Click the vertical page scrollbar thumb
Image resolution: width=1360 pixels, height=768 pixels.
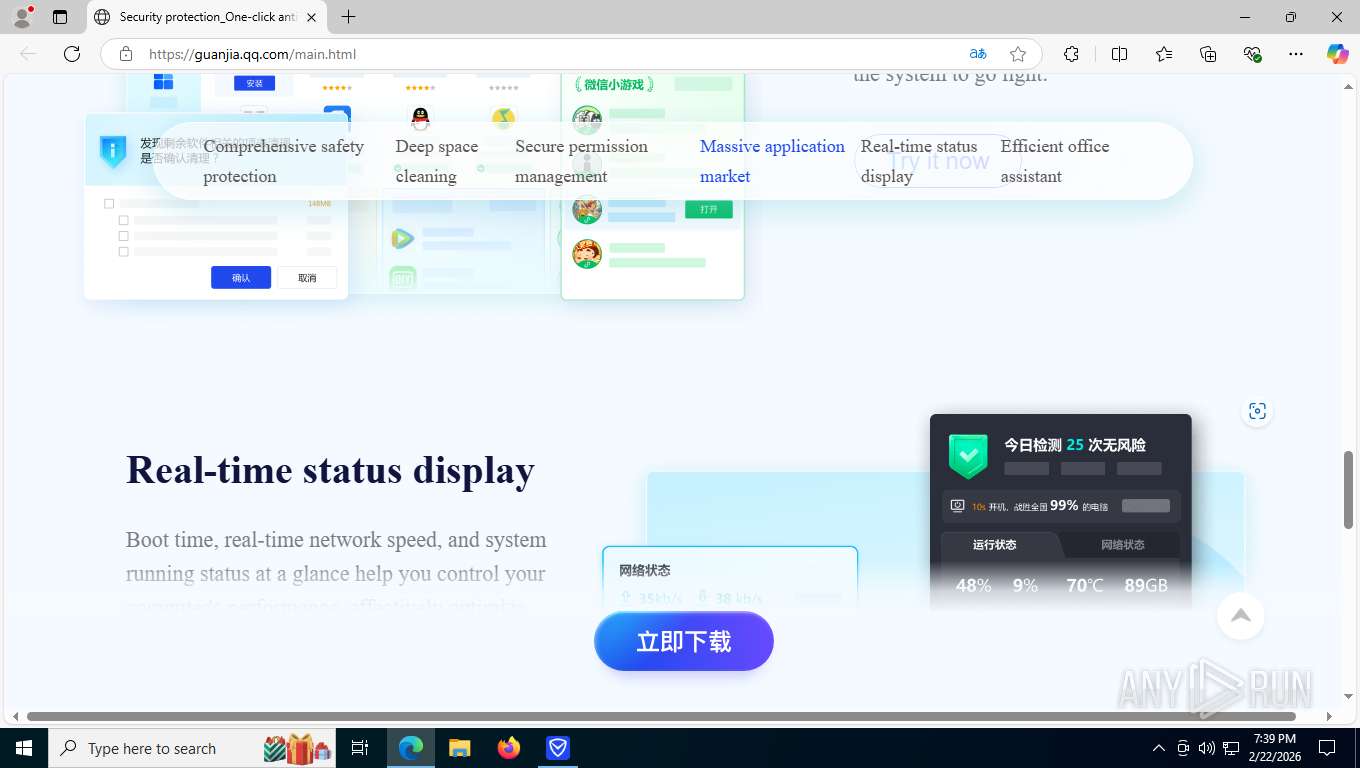(x=1349, y=489)
